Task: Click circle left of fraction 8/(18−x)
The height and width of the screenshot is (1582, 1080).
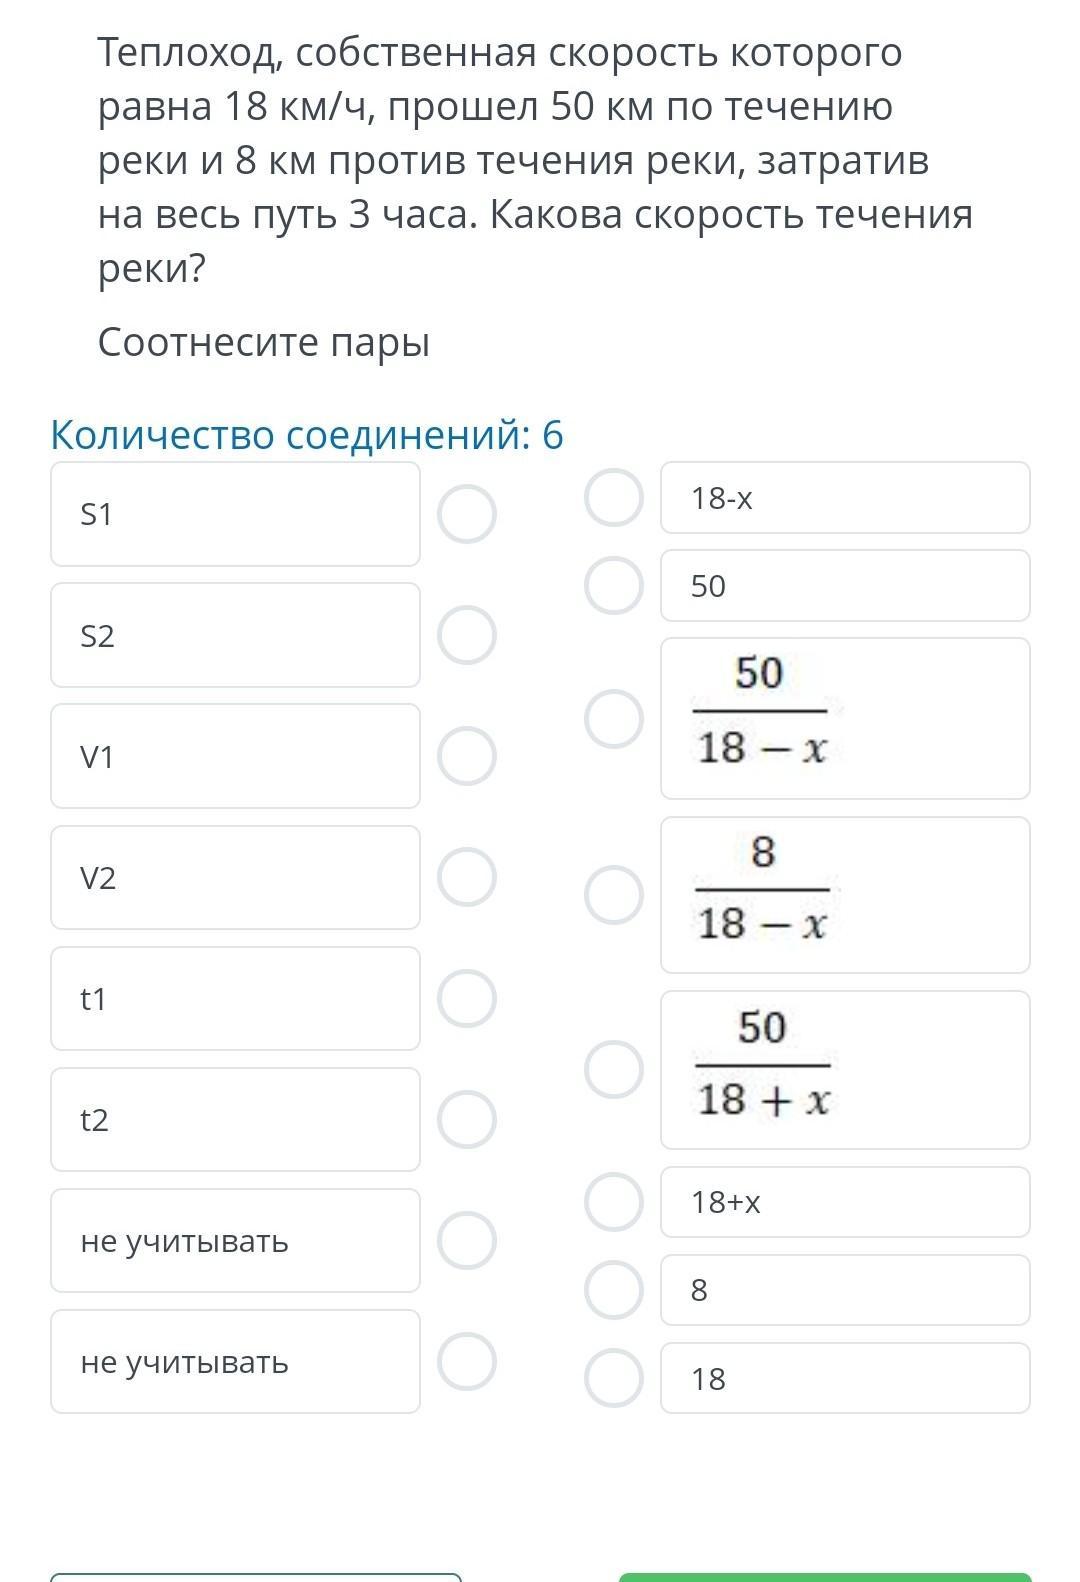Action: click(x=613, y=894)
